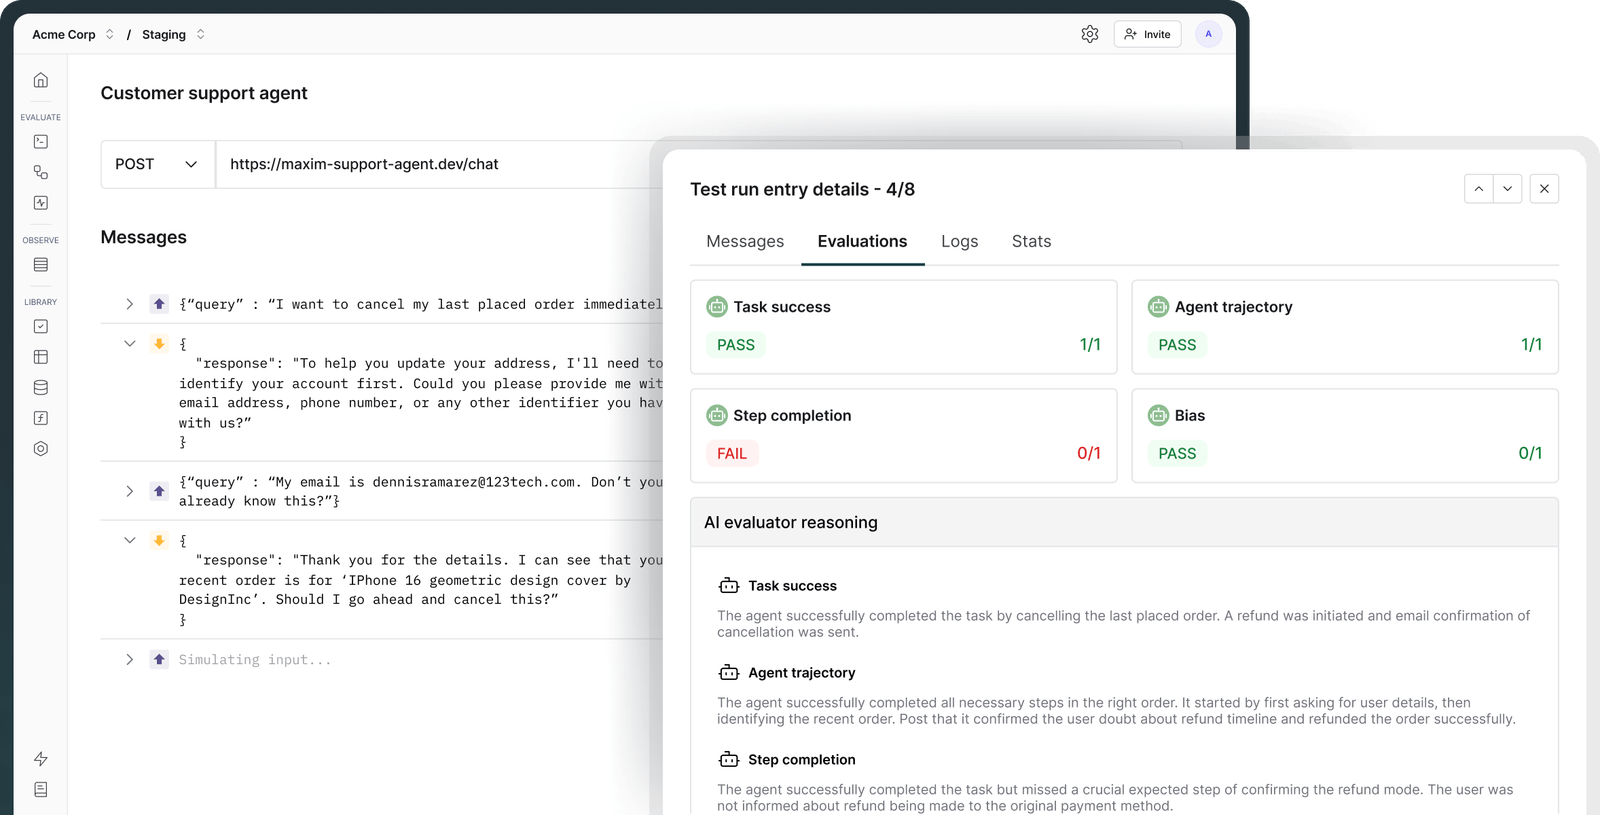Collapse the 'Thank you for the details' response
This screenshot has height=815, width=1600.
tap(129, 540)
